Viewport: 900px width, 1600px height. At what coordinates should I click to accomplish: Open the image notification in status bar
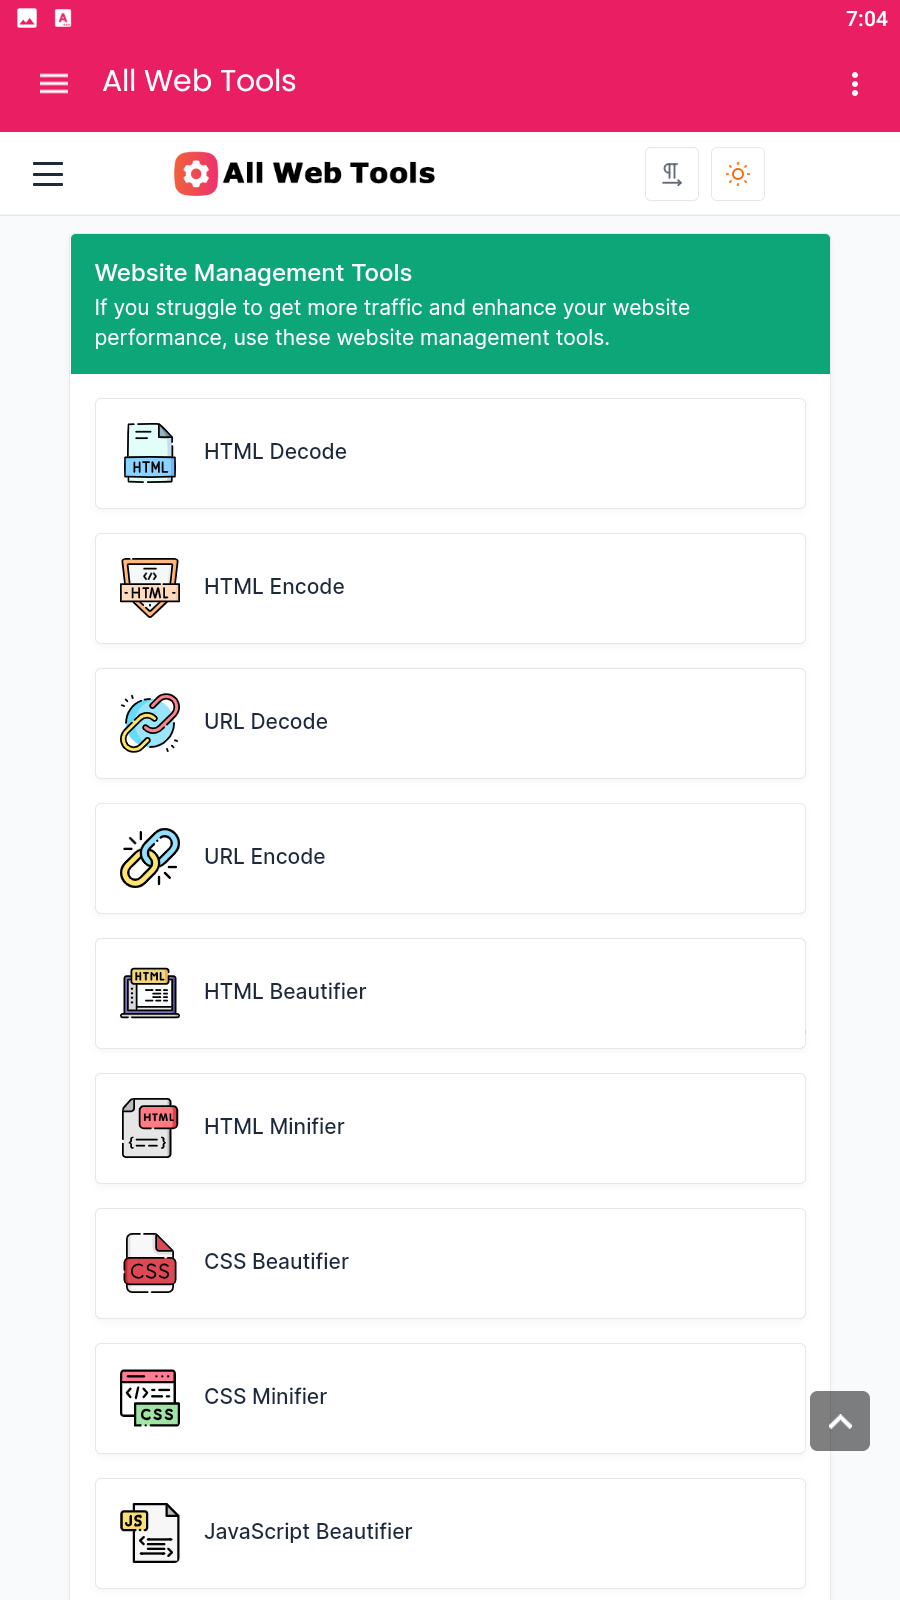27,18
